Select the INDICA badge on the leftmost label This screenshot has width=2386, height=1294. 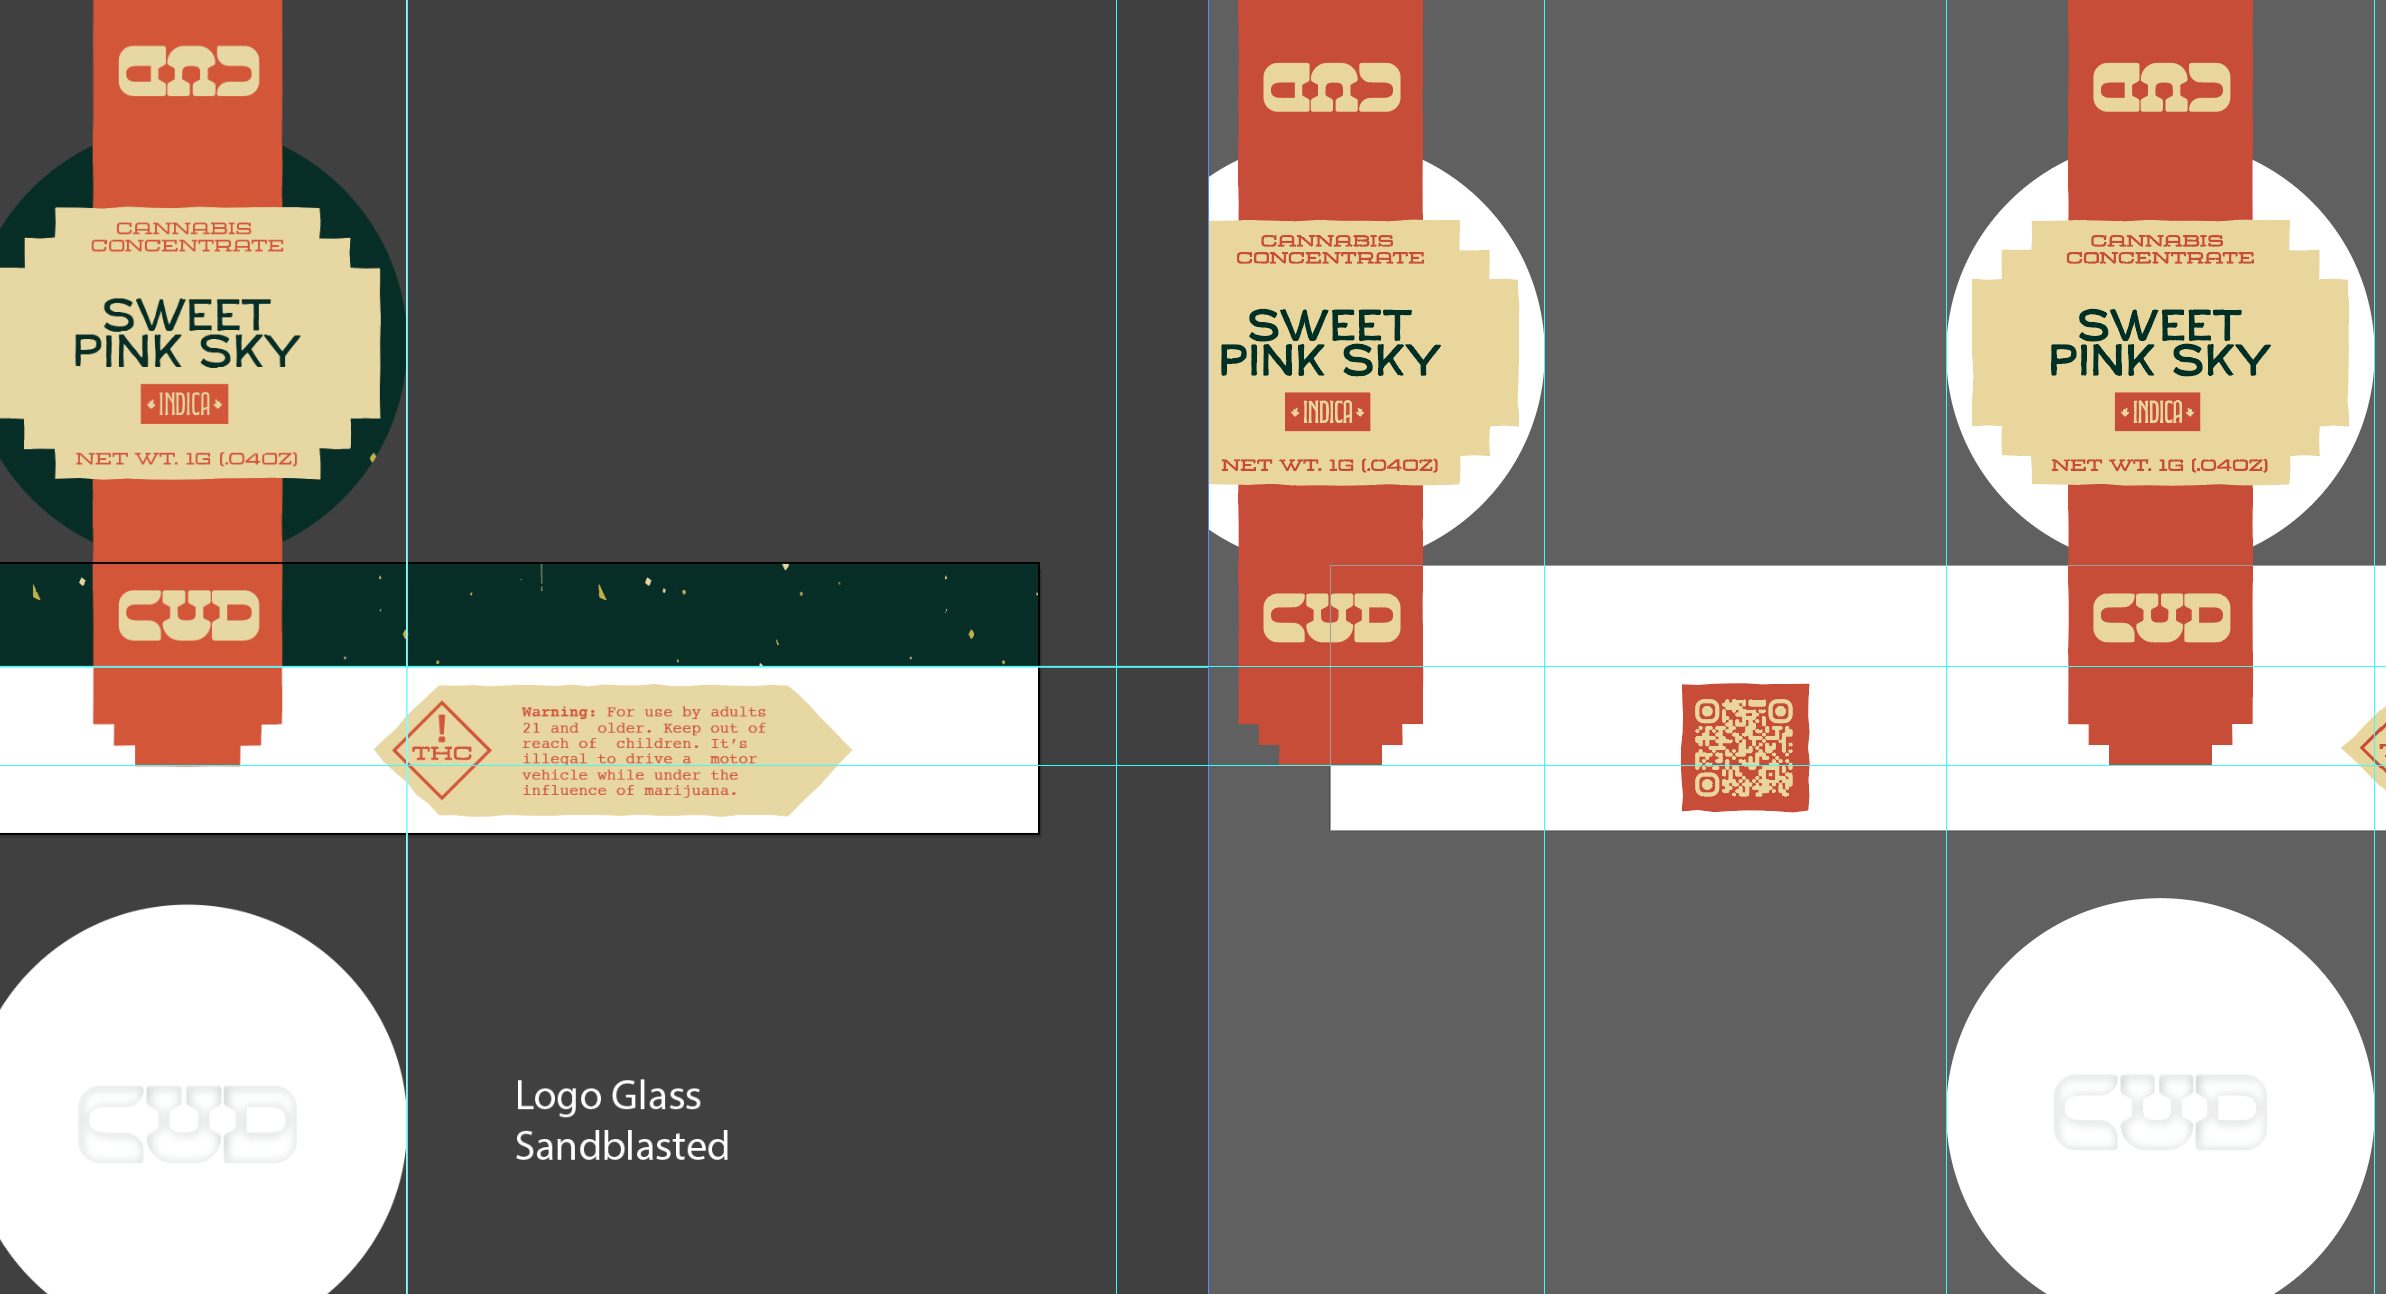(185, 404)
